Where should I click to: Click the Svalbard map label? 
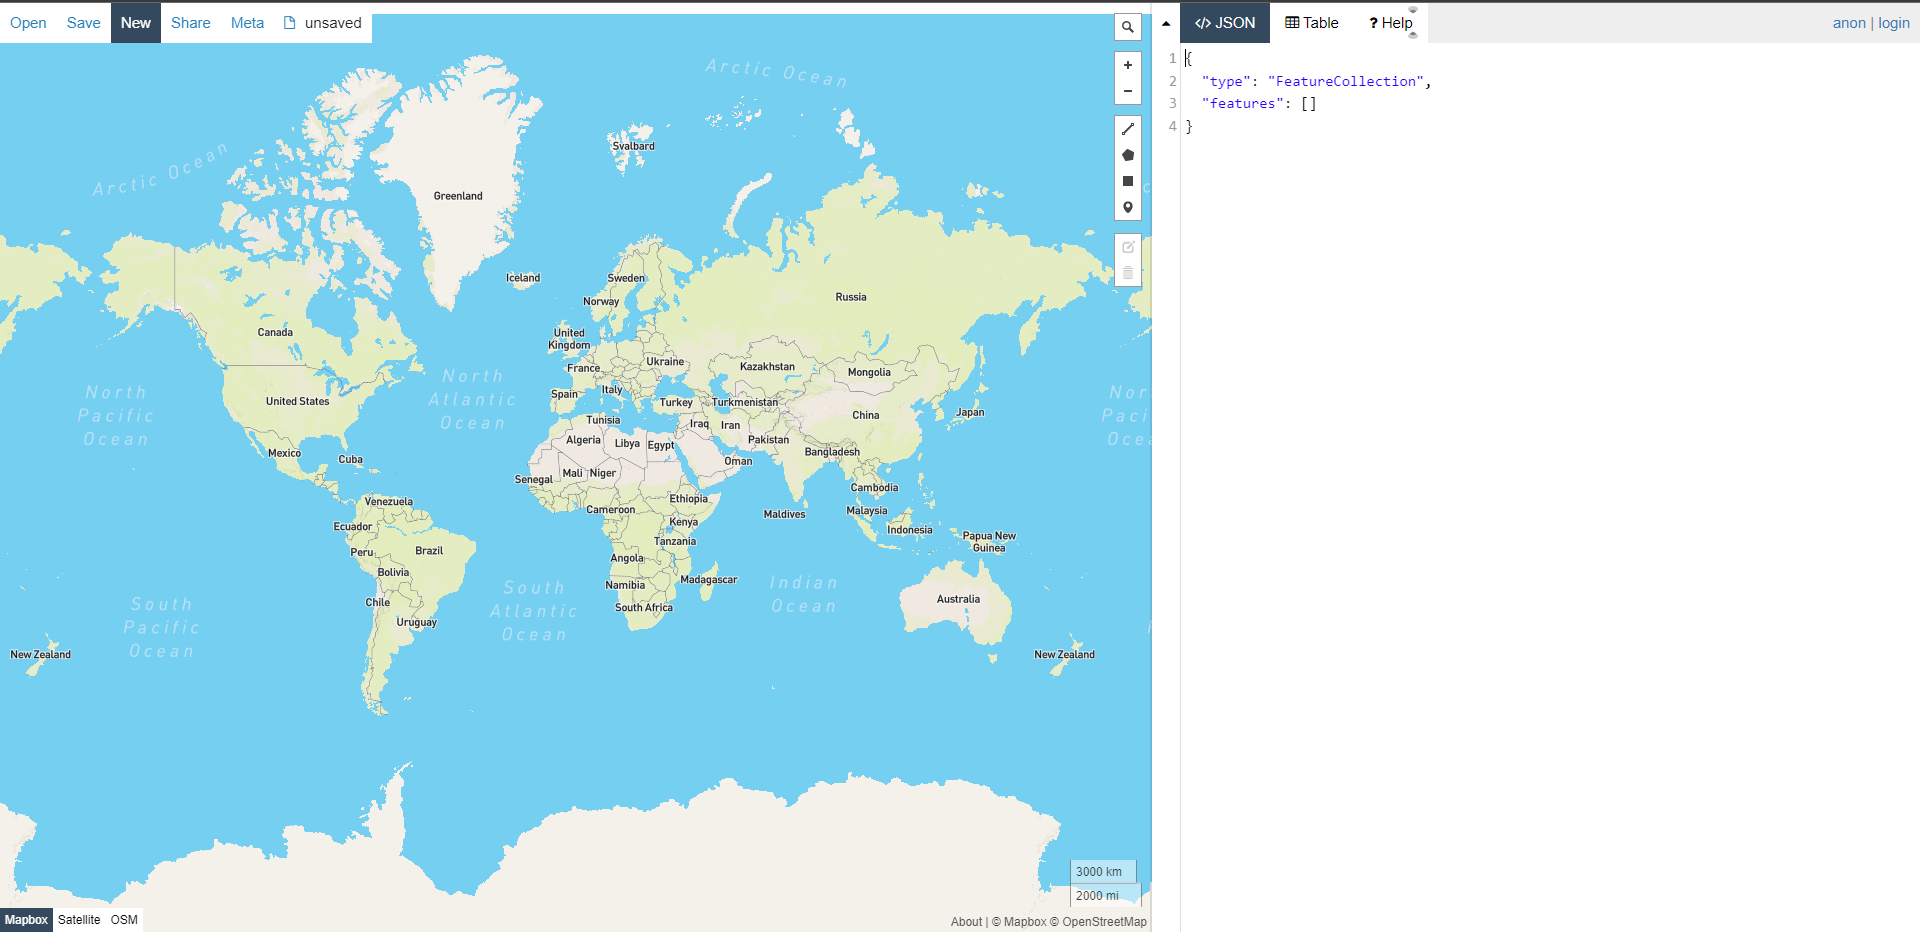point(634,146)
